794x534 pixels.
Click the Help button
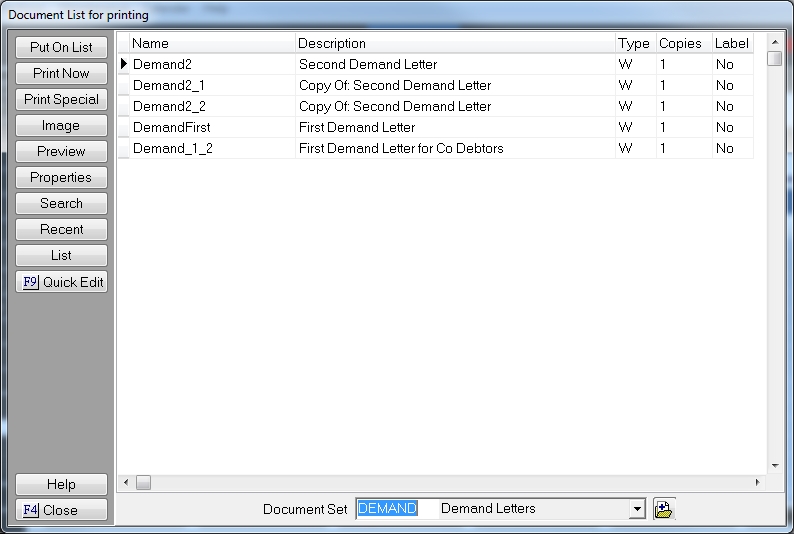61,484
